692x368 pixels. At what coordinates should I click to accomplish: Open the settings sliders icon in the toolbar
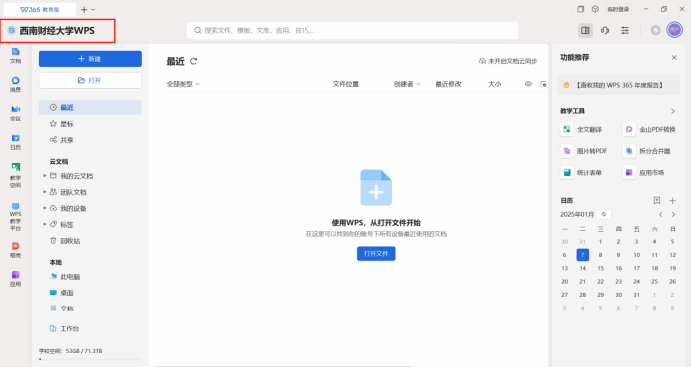(x=624, y=30)
